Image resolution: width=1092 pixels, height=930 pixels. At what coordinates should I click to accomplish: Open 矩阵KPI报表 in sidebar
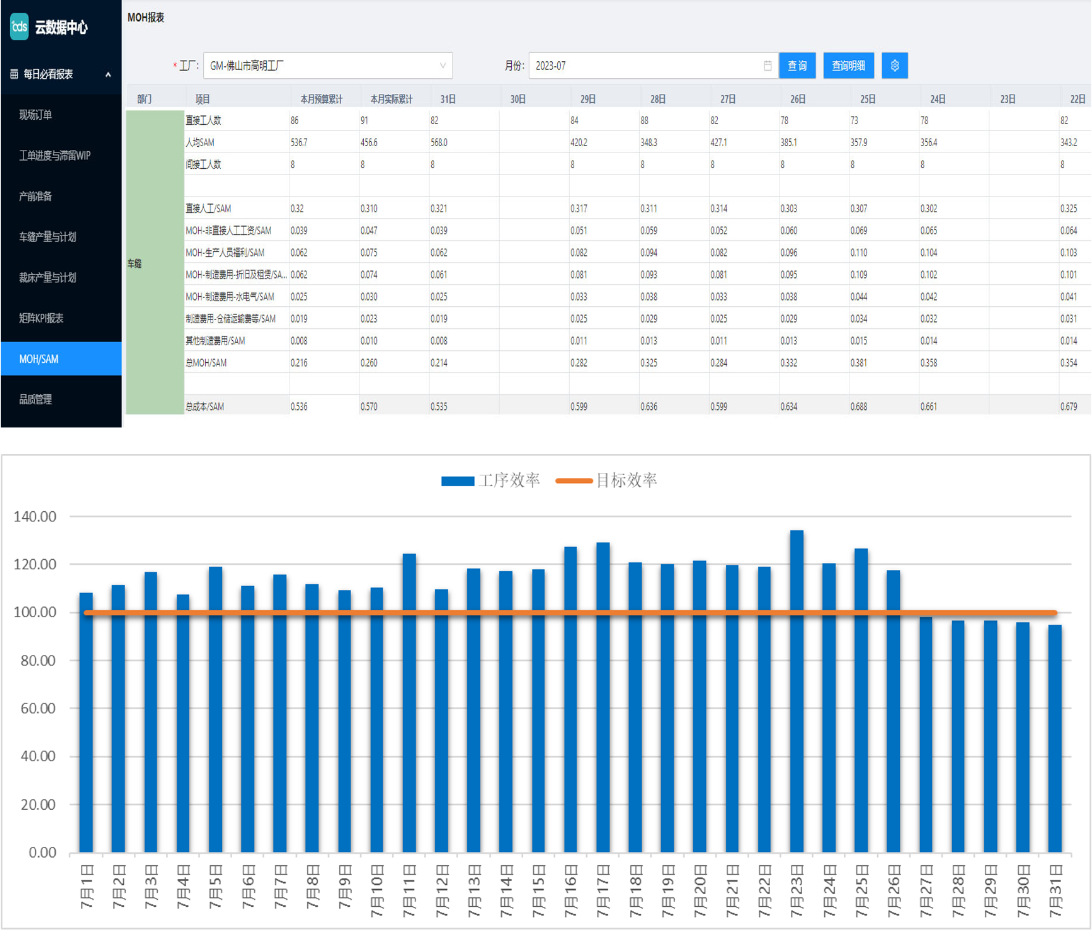41,318
